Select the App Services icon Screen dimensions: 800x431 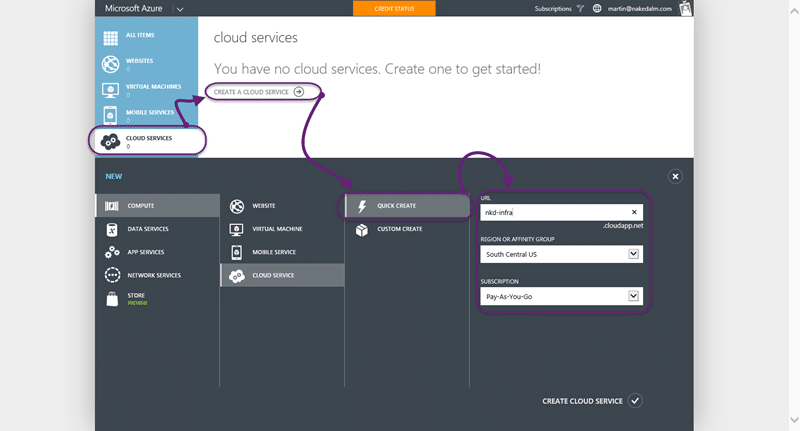(112, 252)
